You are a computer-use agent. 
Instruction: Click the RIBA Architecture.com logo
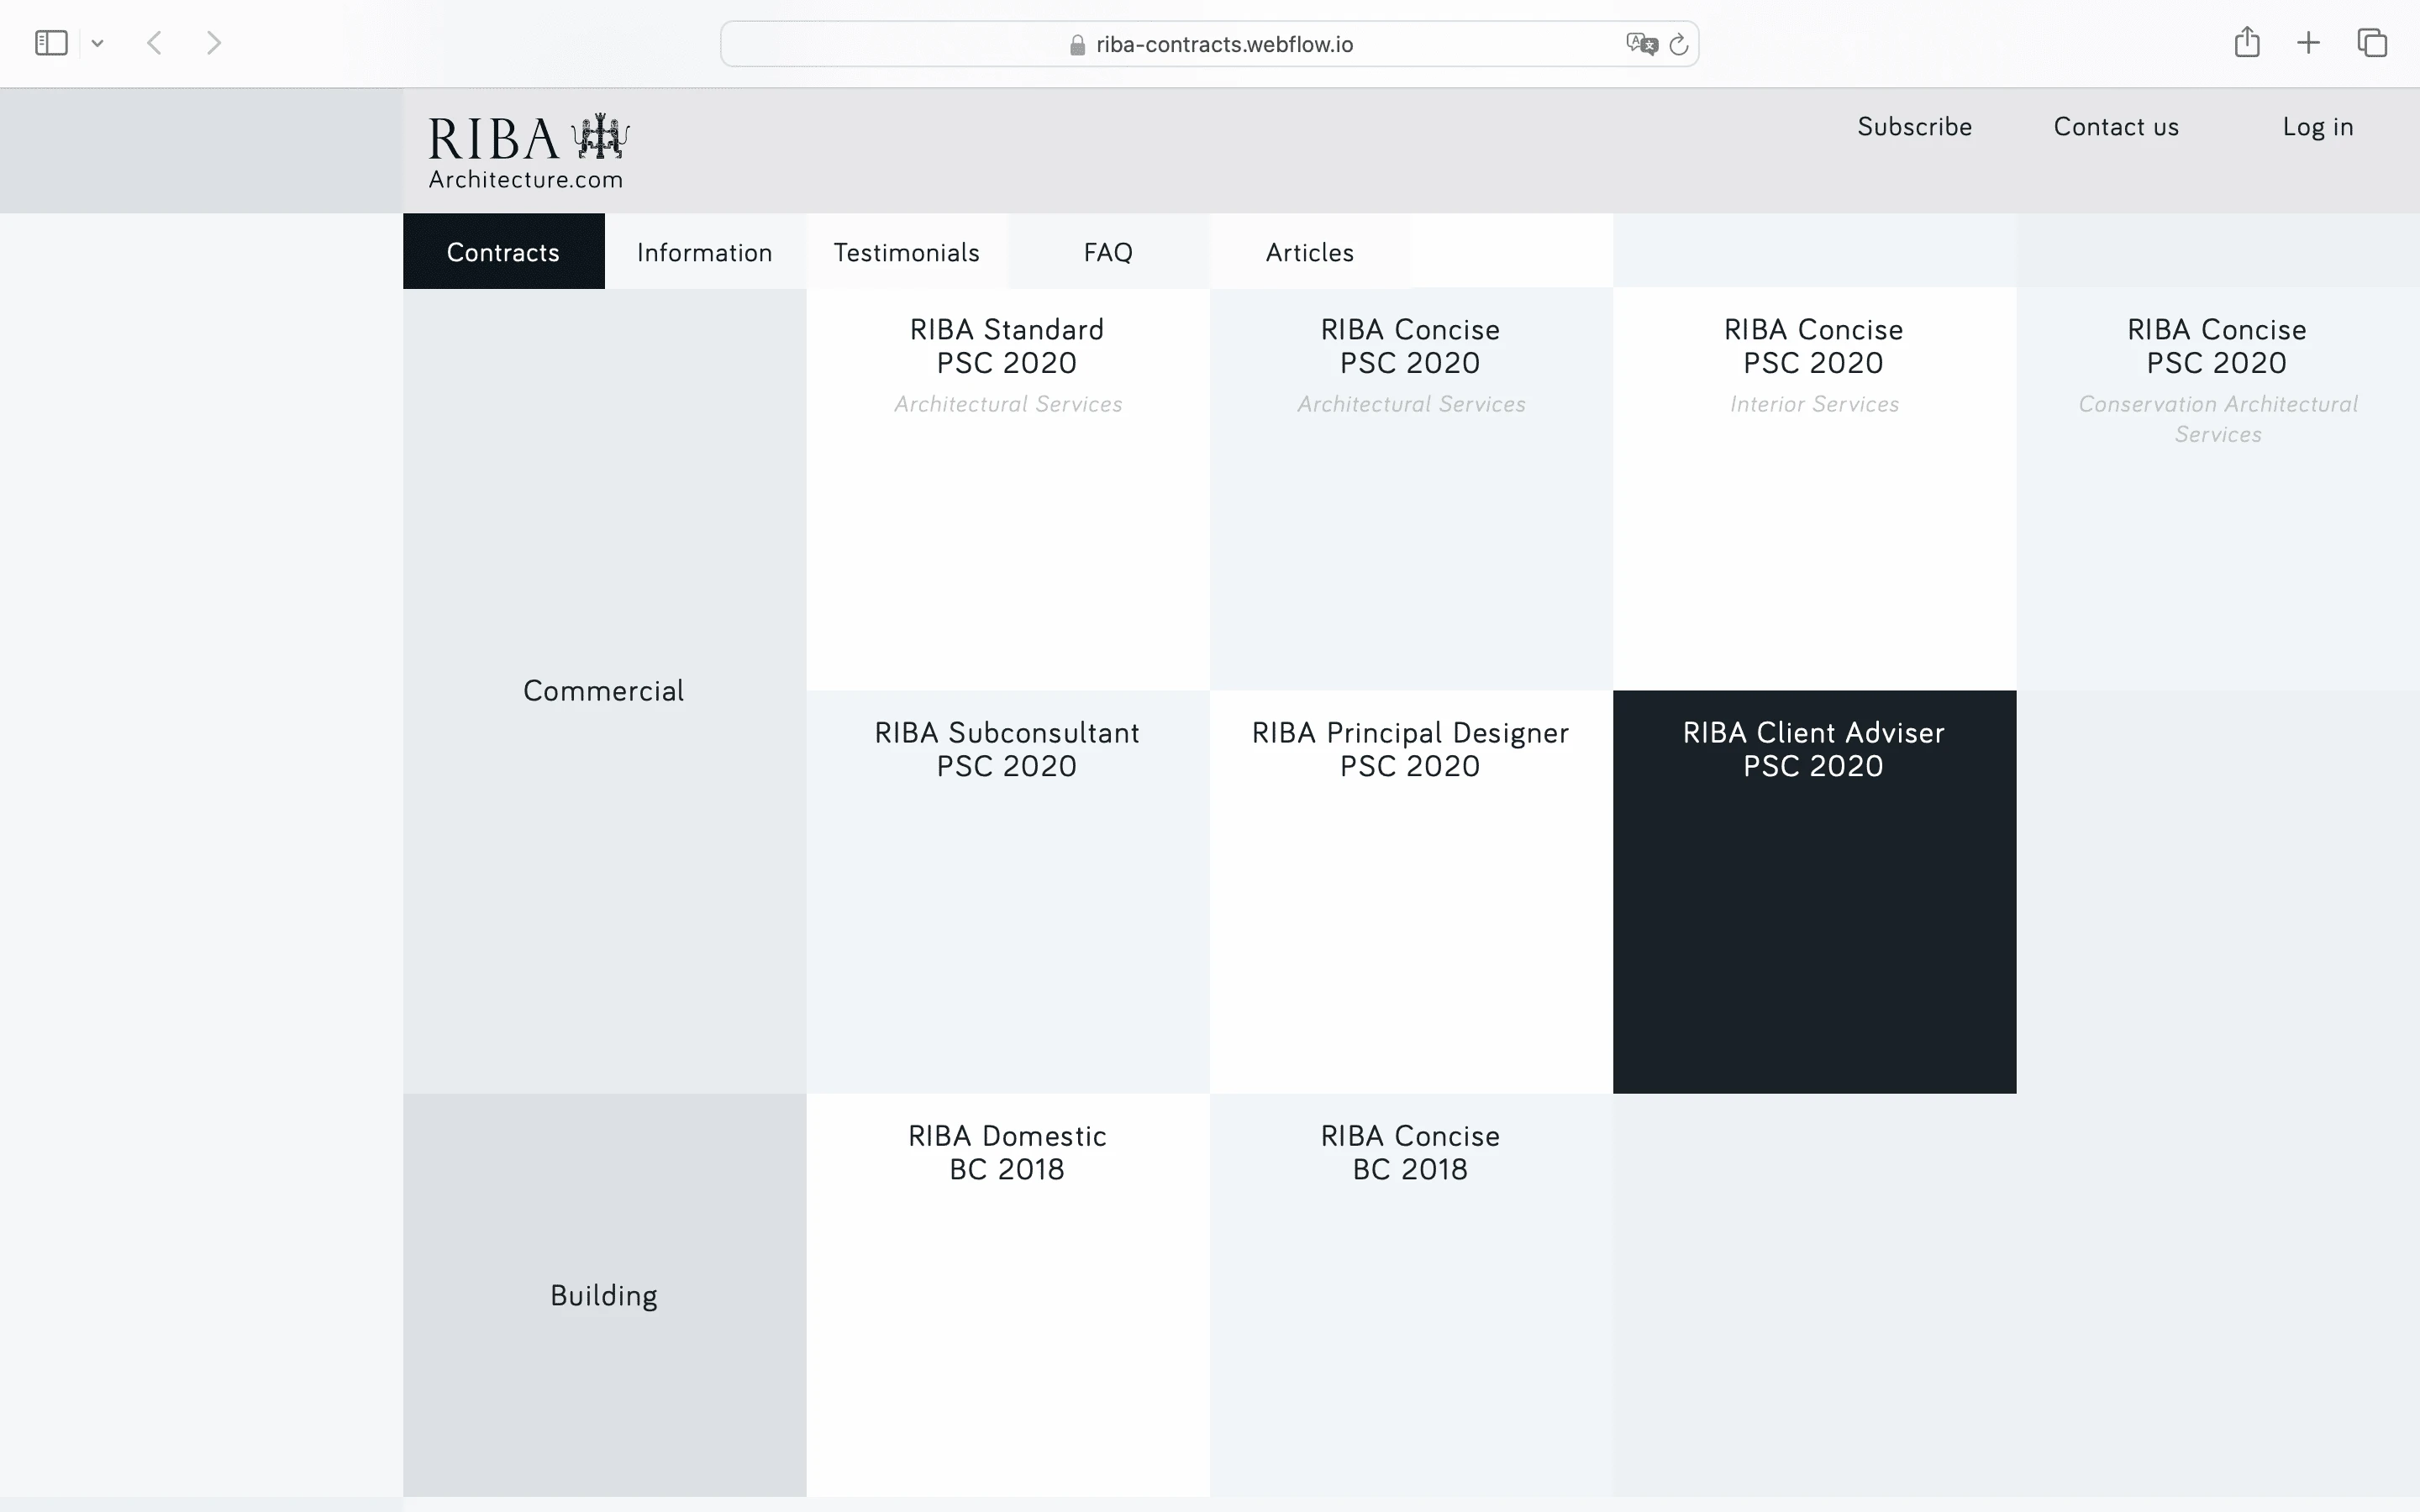point(529,151)
